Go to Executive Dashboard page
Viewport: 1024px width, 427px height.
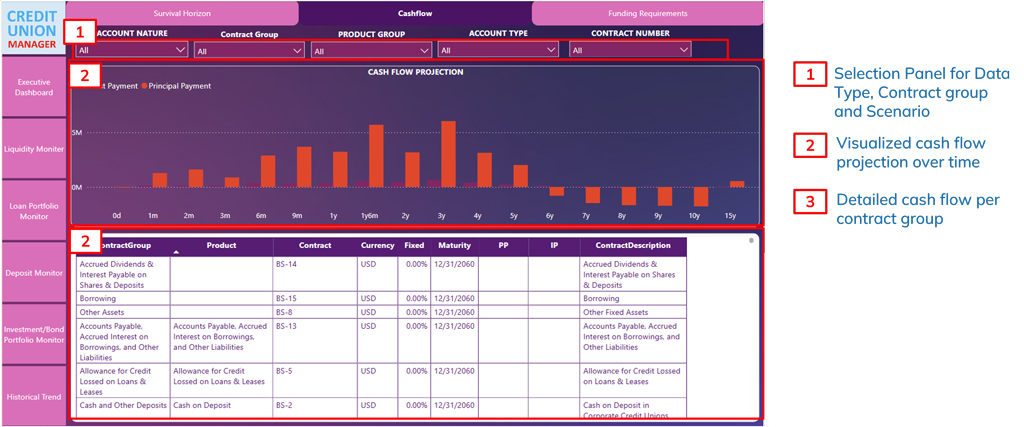click(x=32, y=87)
